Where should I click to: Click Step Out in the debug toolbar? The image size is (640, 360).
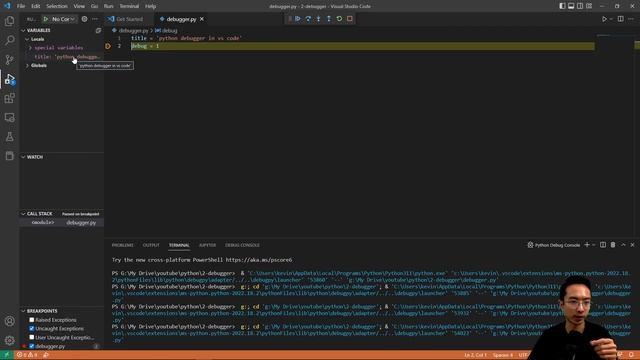(329, 19)
